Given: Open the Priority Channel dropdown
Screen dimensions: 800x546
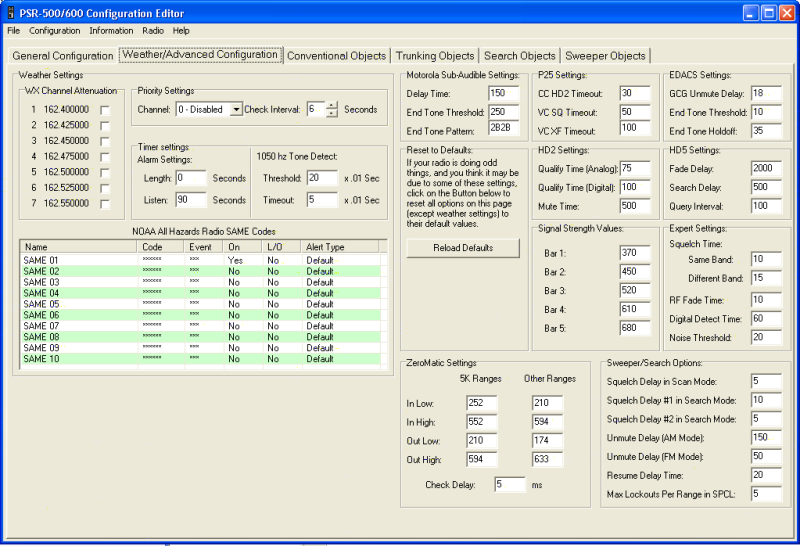Looking at the screenshot, I should click(236, 109).
